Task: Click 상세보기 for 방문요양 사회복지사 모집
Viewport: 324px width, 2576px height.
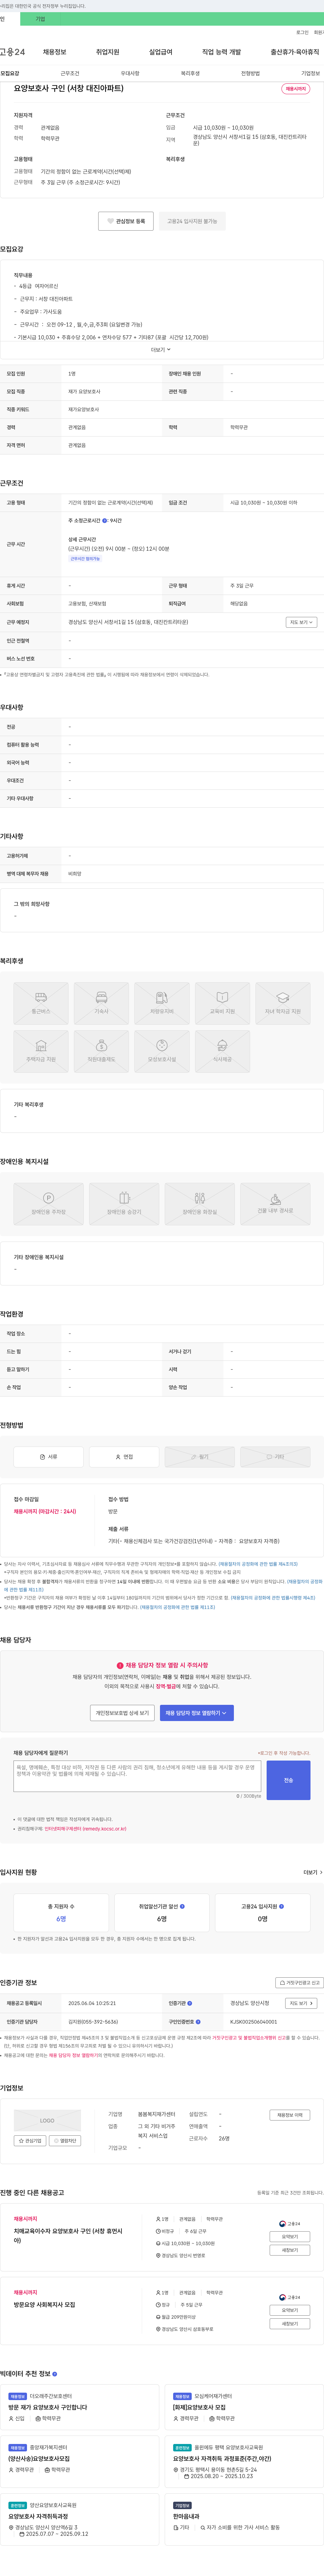Action: click(290, 2310)
